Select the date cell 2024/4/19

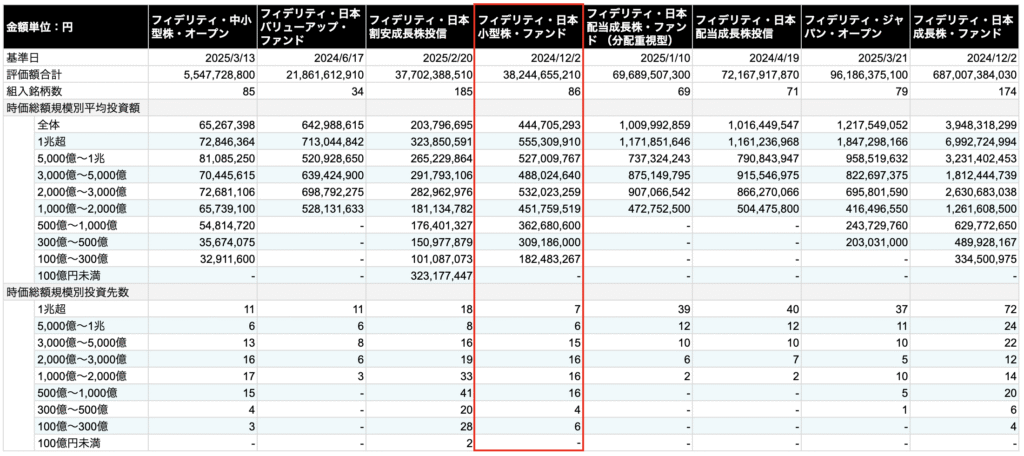[774, 58]
